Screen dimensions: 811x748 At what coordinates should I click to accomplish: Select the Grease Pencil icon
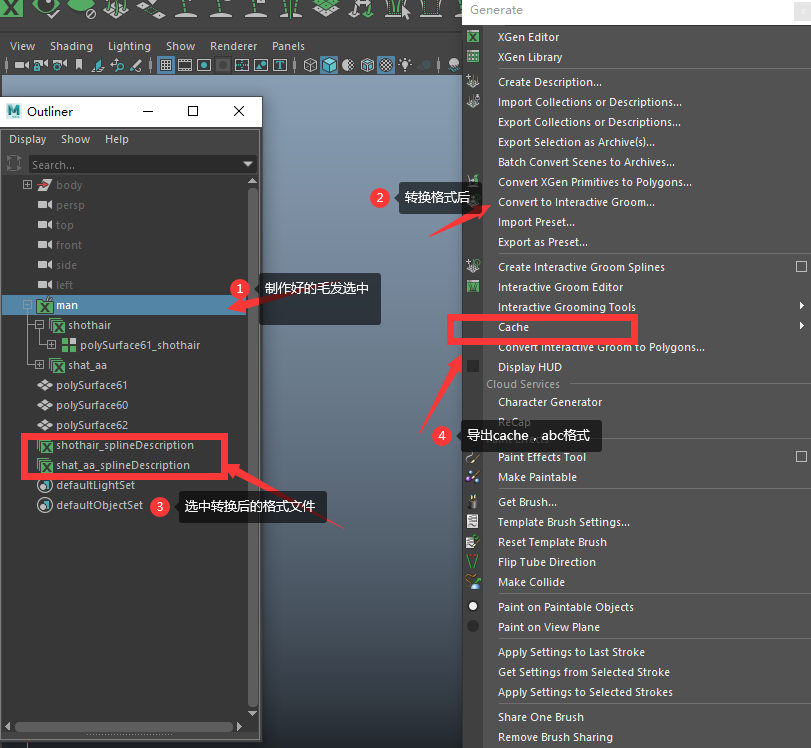[136, 65]
